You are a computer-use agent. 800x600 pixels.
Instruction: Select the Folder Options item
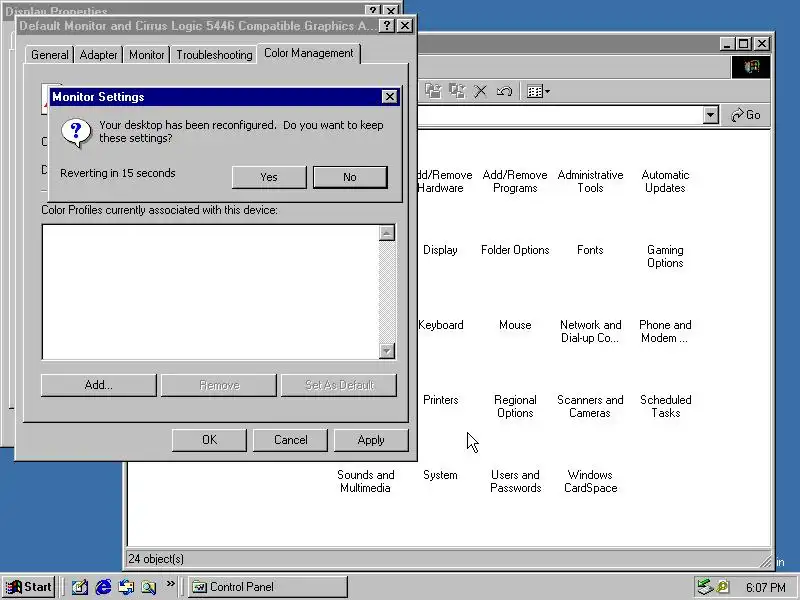pyautogui.click(x=515, y=250)
